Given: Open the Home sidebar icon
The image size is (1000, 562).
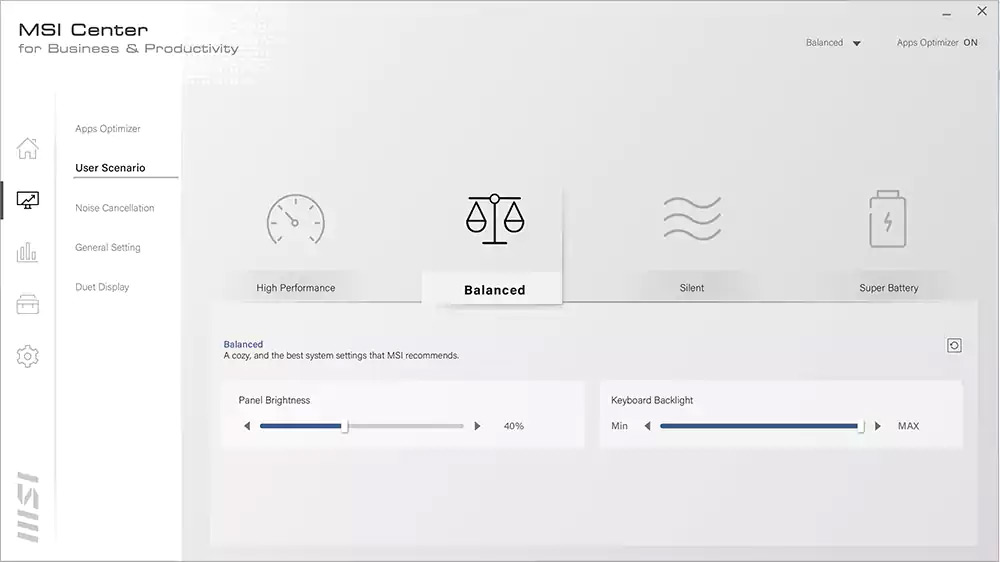Looking at the screenshot, I should point(28,149).
